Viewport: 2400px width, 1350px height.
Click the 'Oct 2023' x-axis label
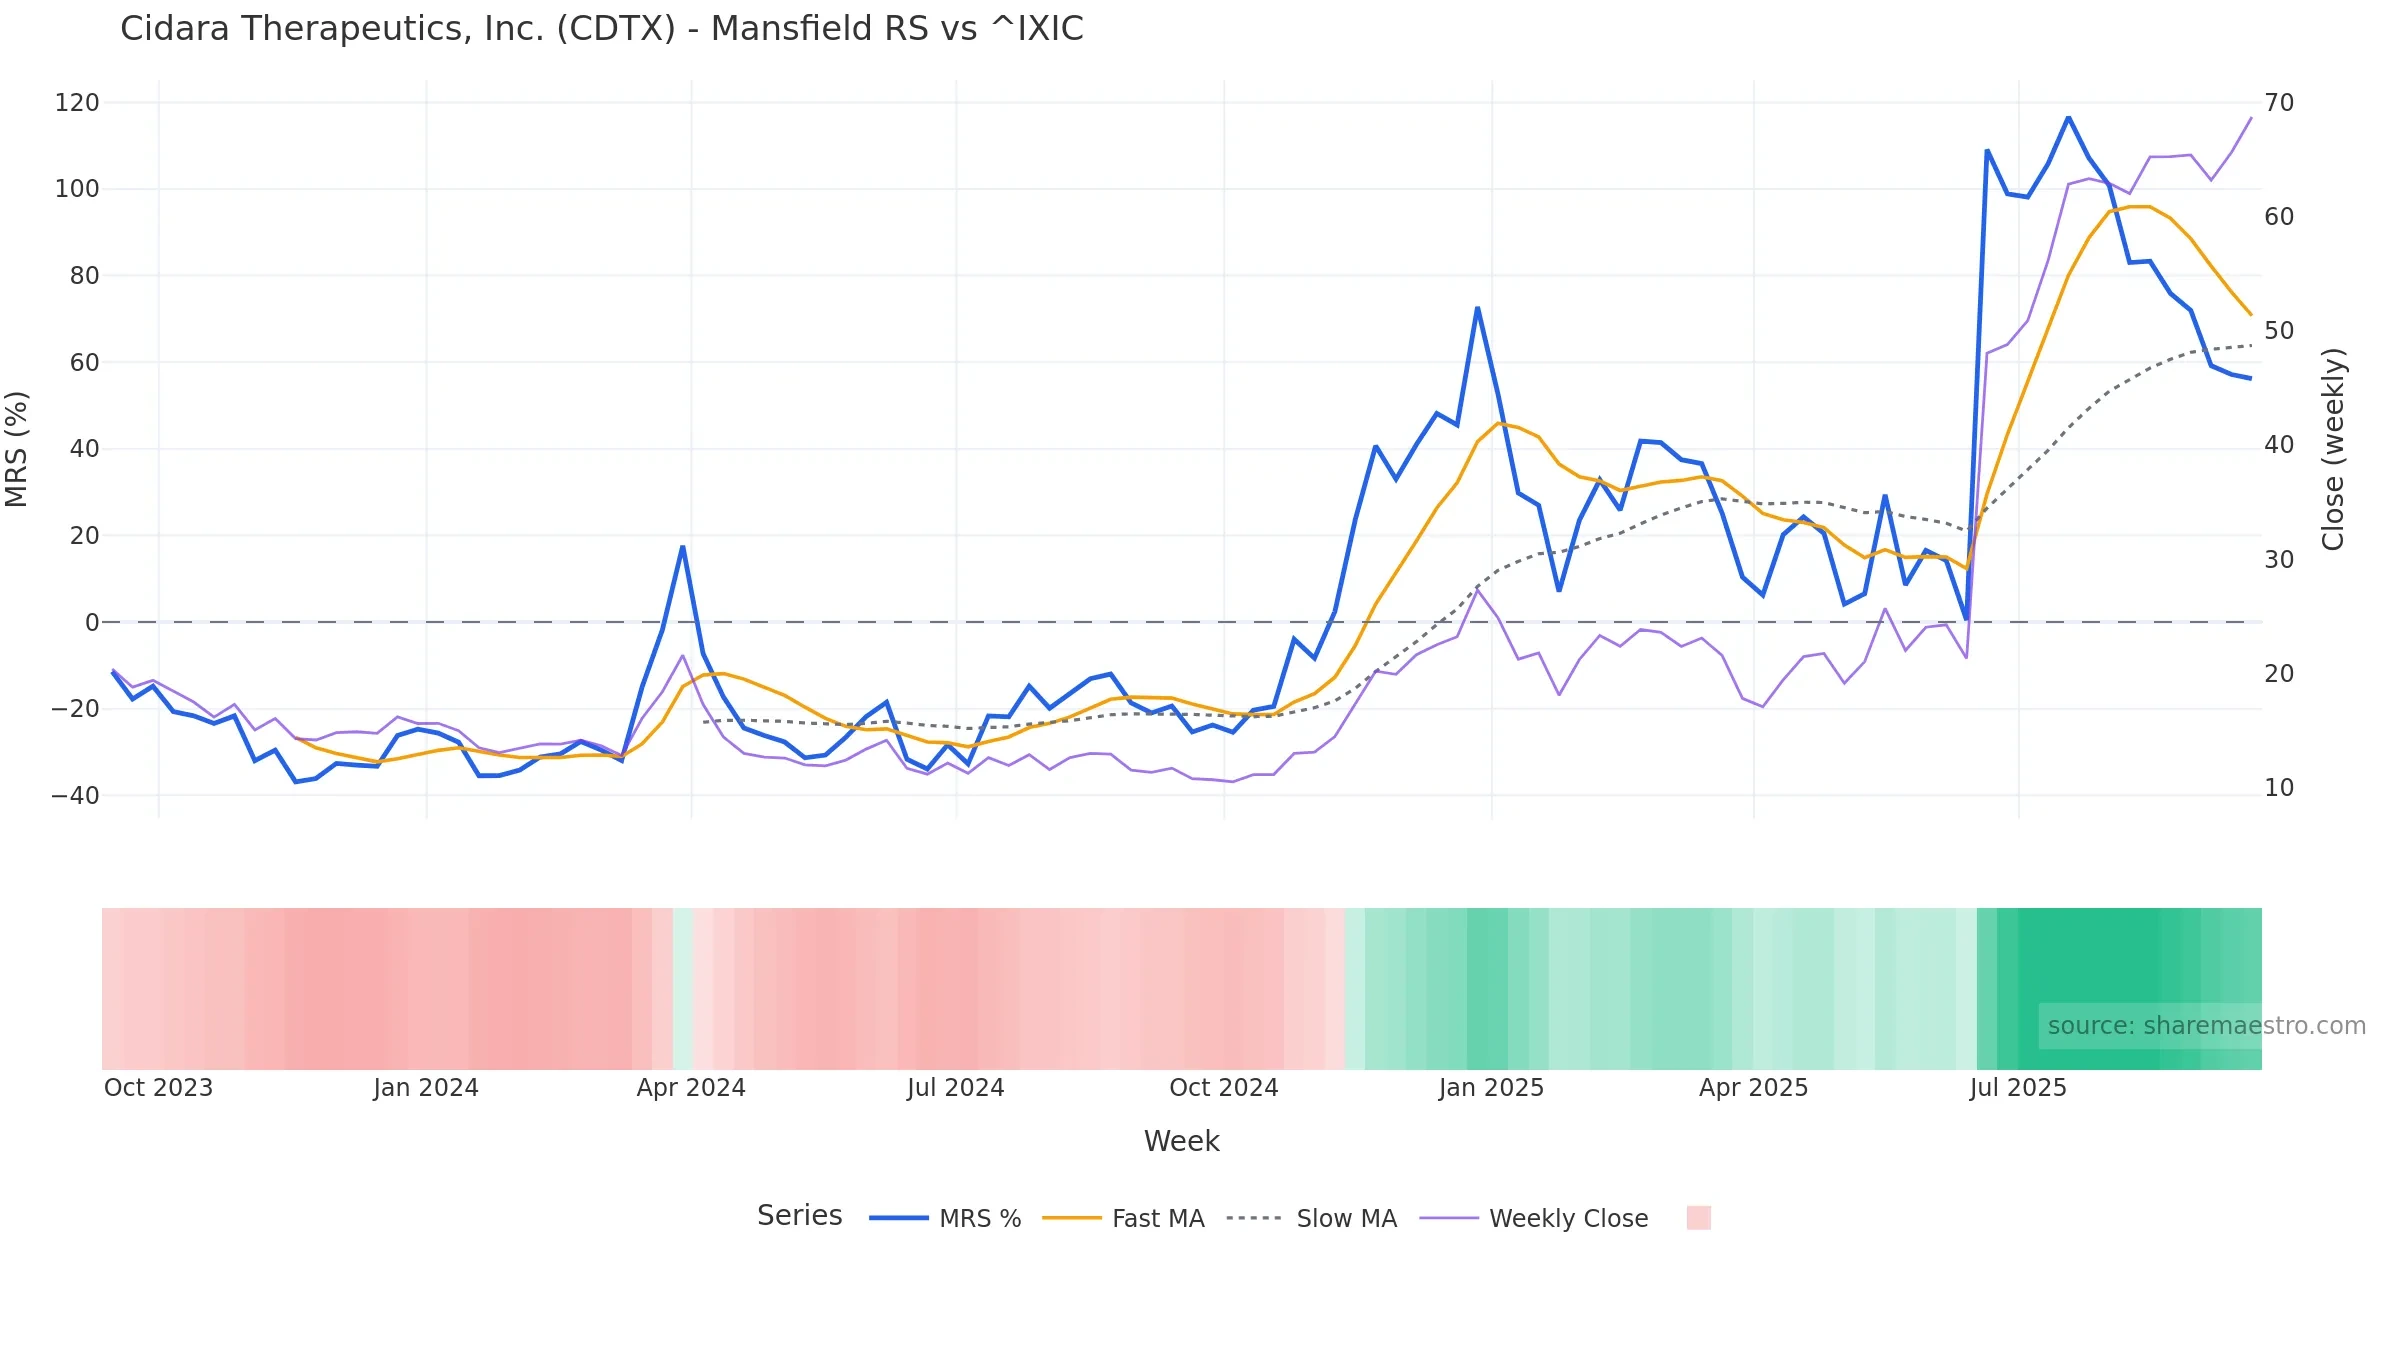(158, 1088)
